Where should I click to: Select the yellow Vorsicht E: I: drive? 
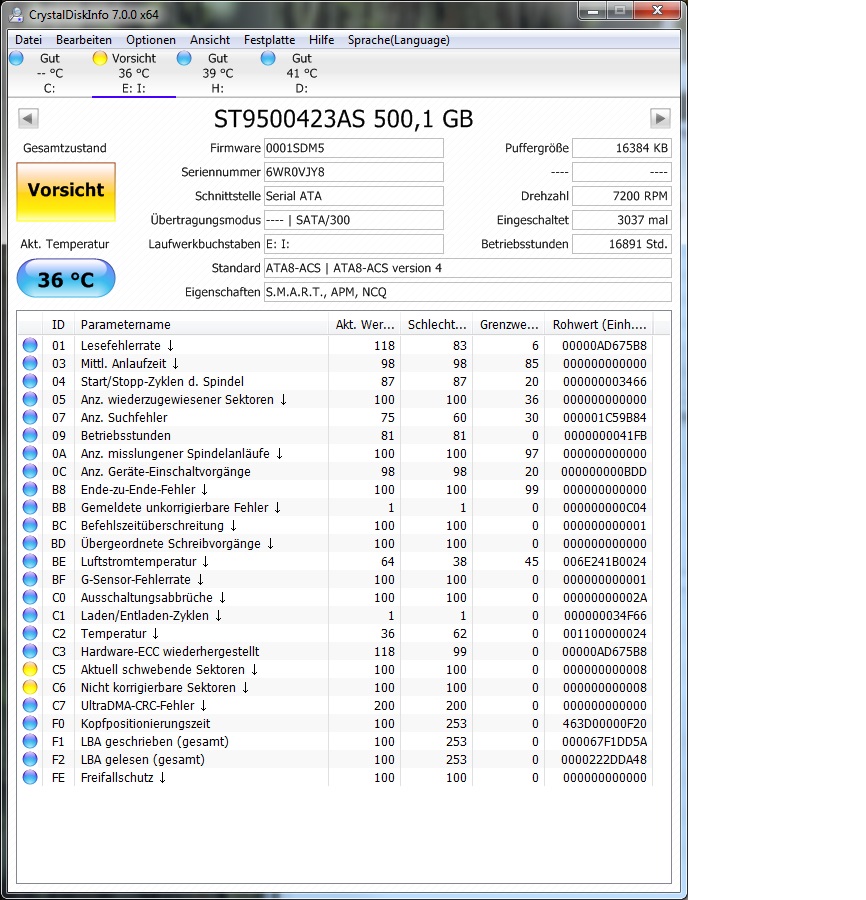(134, 73)
